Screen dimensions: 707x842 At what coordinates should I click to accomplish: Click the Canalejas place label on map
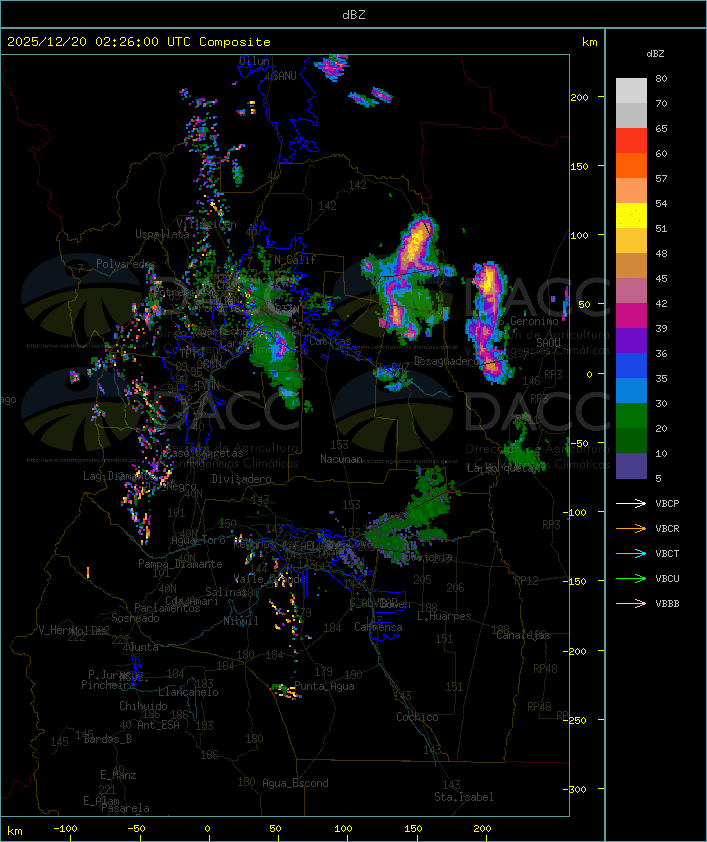(x=523, y=635)
